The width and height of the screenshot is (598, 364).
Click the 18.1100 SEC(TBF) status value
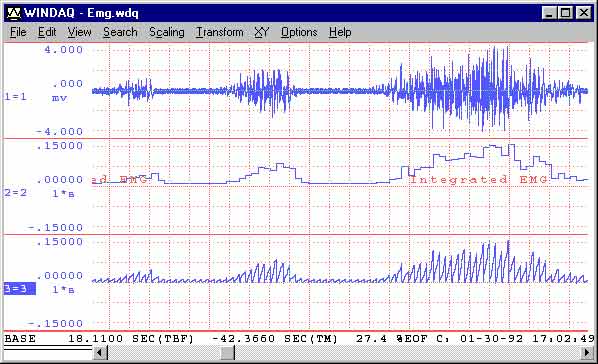pyautogui.click(x=131, y=339)
